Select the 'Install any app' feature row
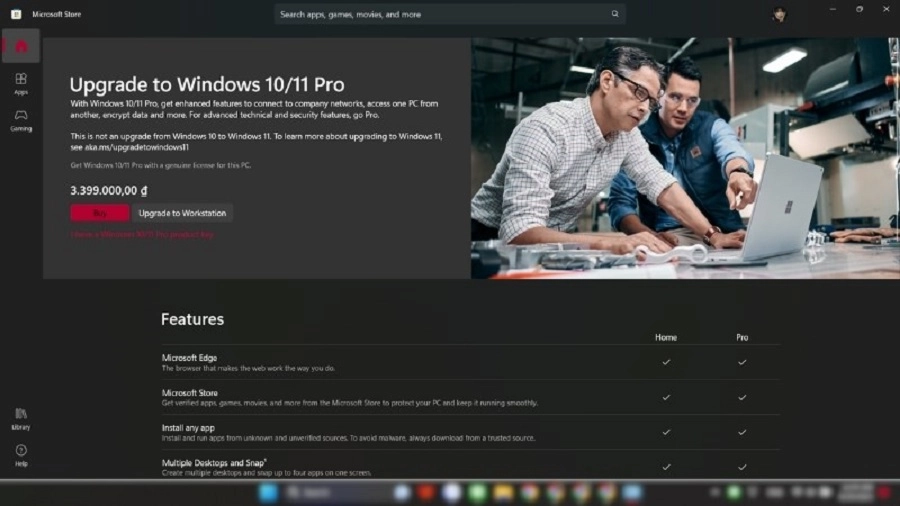Screen dimensions: 900x506 pyautogui.click(x=400, y=432)
